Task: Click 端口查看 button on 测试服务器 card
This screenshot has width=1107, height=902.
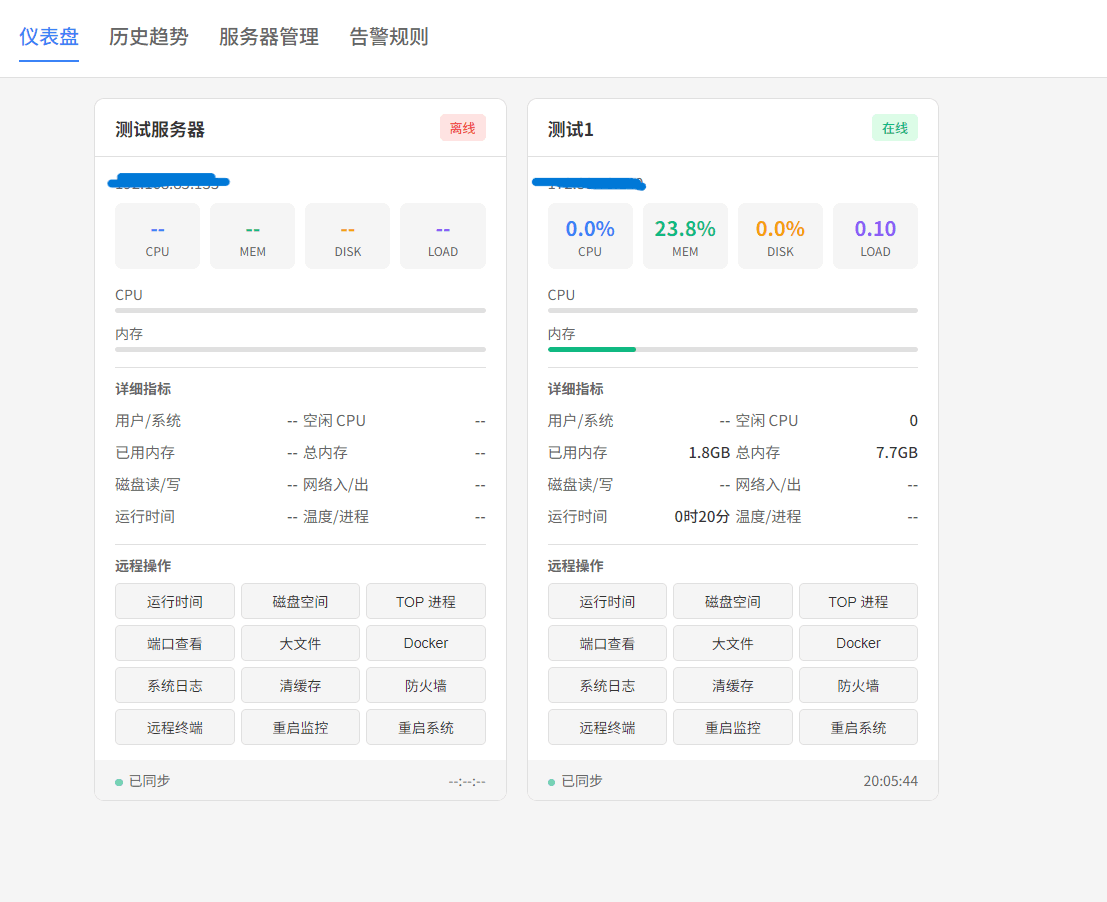Action: (174, 643)
